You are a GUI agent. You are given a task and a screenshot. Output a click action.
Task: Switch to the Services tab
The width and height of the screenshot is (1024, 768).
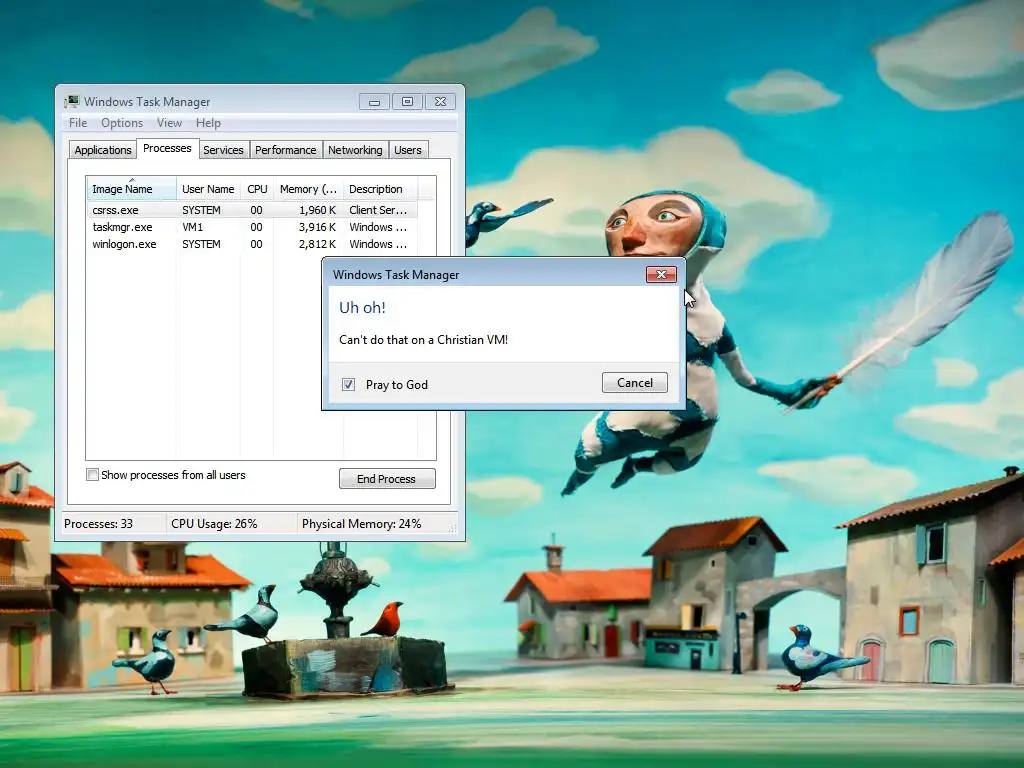click(223, 150)
